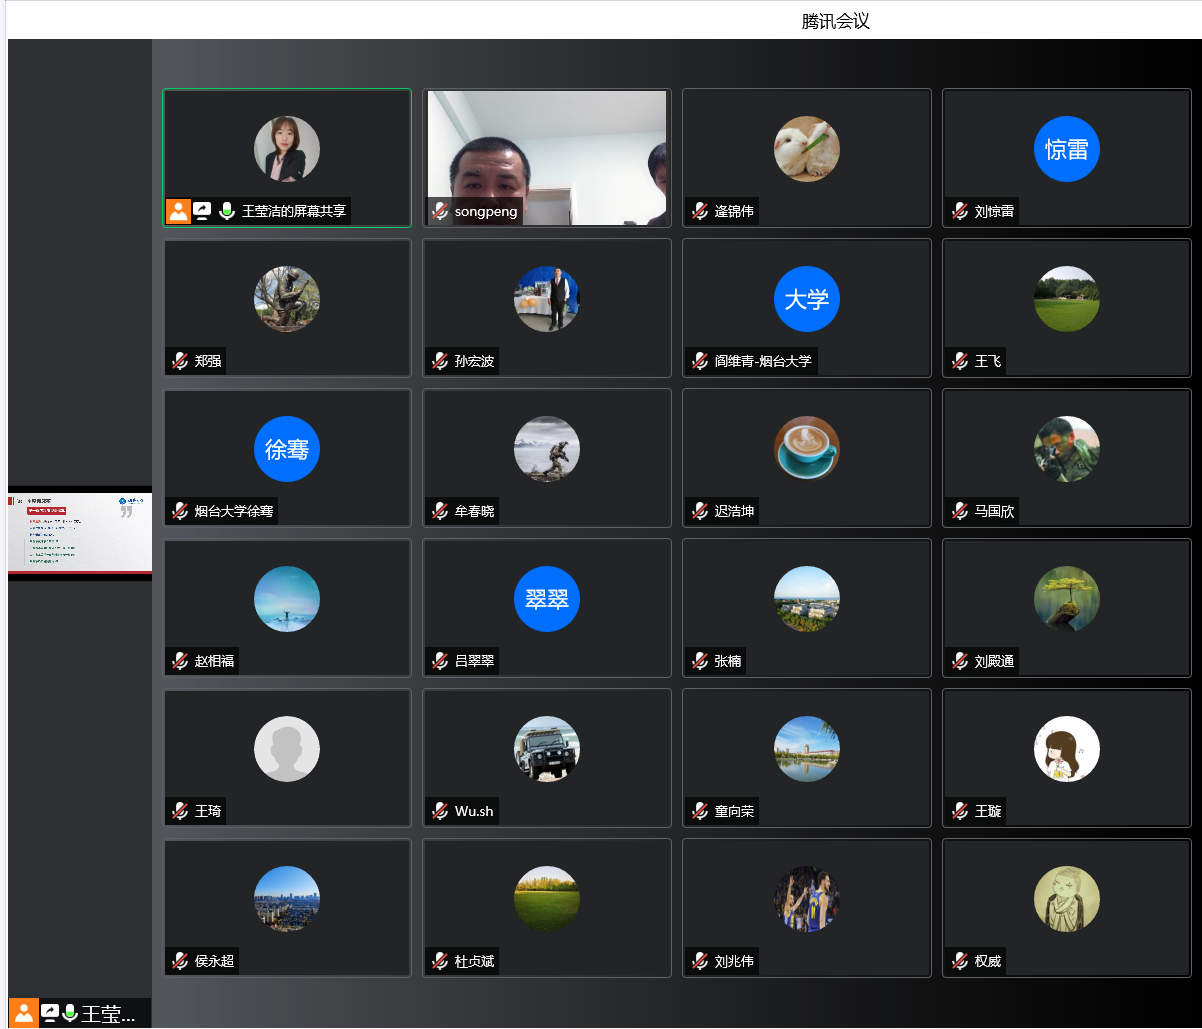The image size is (1202, 1029).
Task: Click the muted mic icon beside 权威
Action: pos(960,961)
